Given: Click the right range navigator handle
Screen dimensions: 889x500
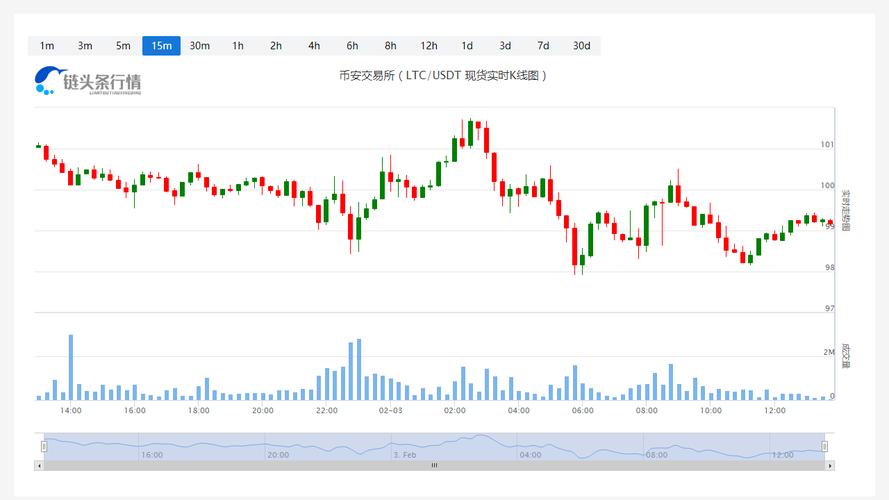Looking at the screenshot, I should click(x=824, y=446).
